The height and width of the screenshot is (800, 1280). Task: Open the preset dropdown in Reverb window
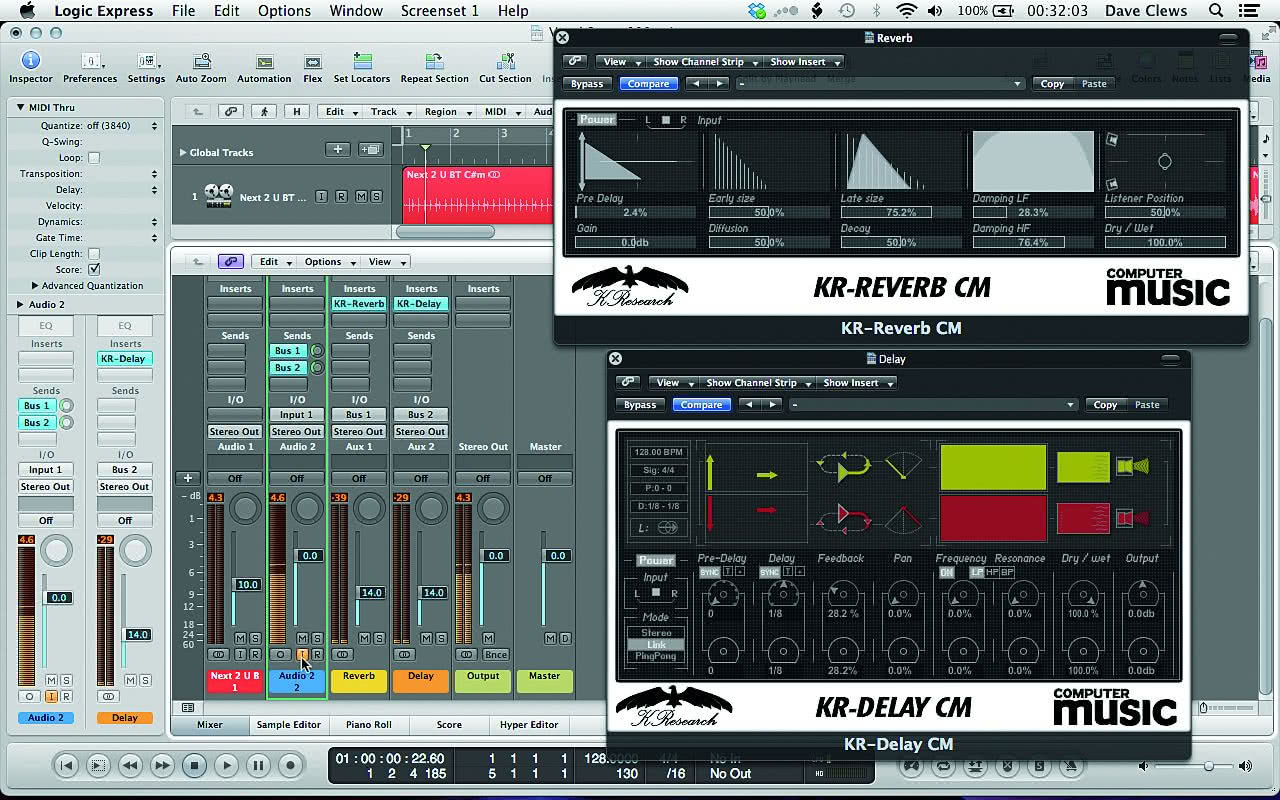880,84
